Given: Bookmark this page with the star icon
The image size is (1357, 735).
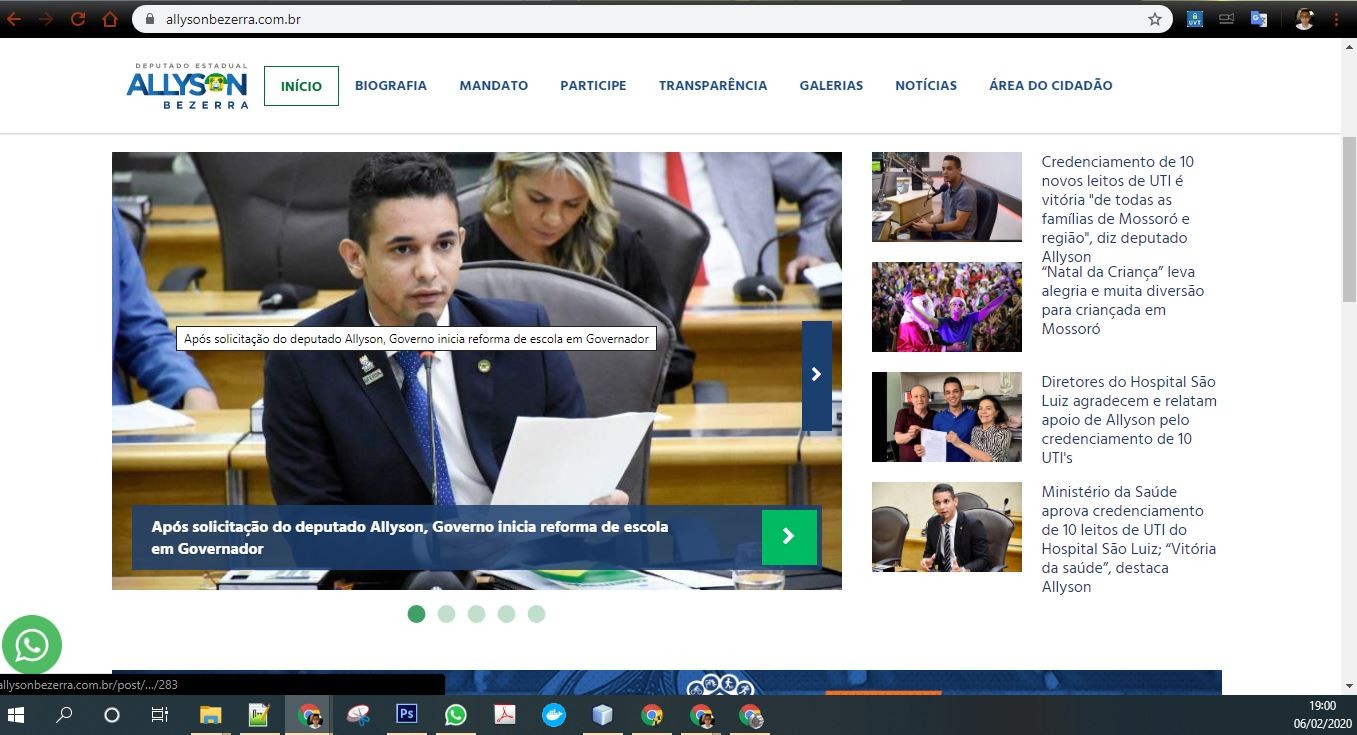Looking at the screenshot, I should (x=1155, y=19).
